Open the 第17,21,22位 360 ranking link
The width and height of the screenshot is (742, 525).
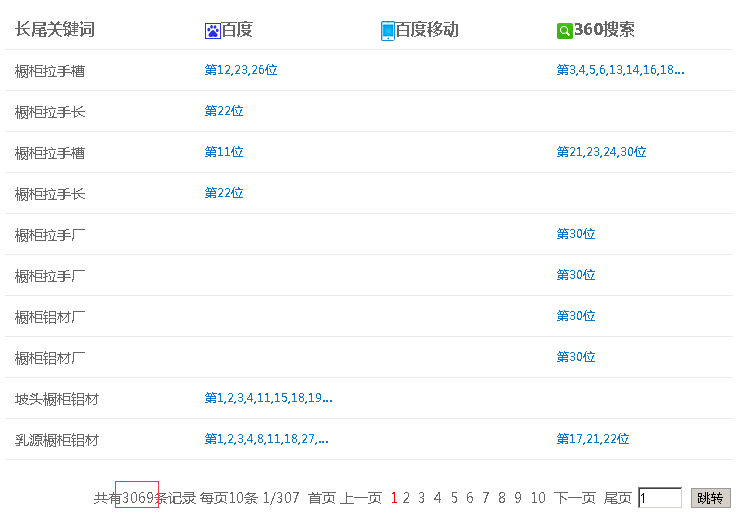[593, 439]
